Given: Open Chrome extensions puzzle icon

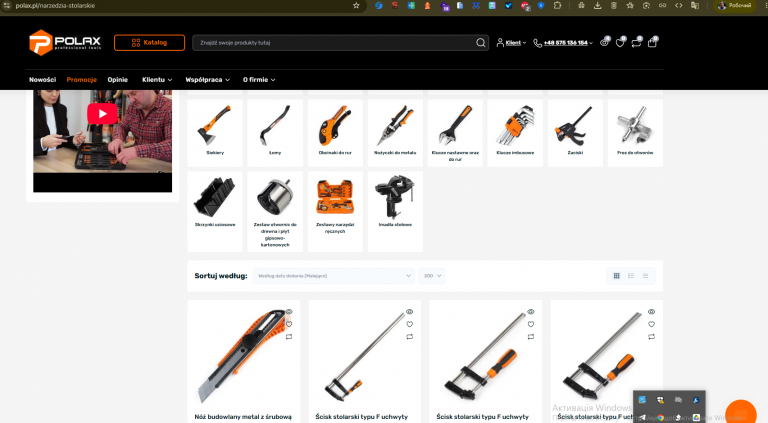Looking at the screenshot, I should [x=557, y=5].
